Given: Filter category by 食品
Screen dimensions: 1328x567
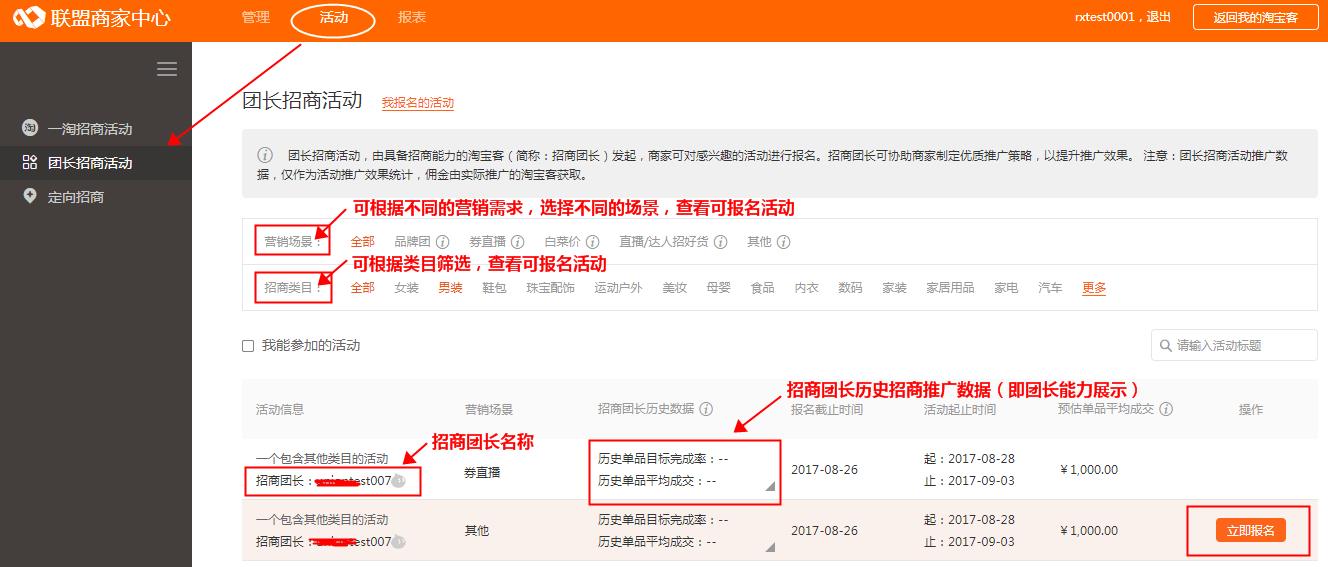Looking at the screenshot, I should [x=762, y=288].
